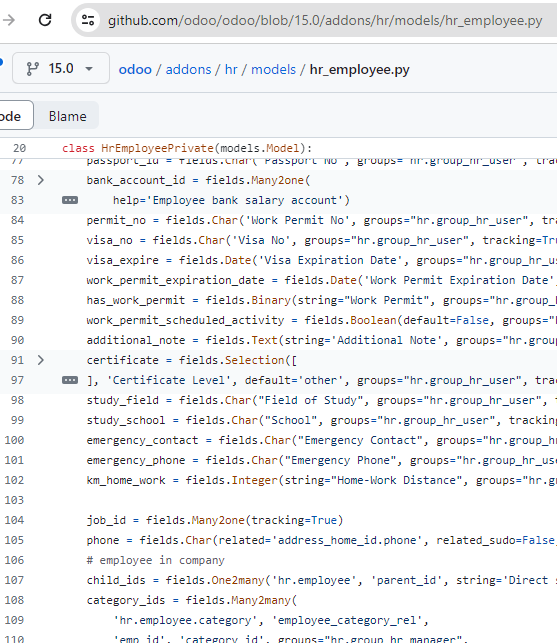Image resolution: width=557 pixels, height=643 pixels.
Task: Open the addons breadcrumb link
Action: click(188, 69)
